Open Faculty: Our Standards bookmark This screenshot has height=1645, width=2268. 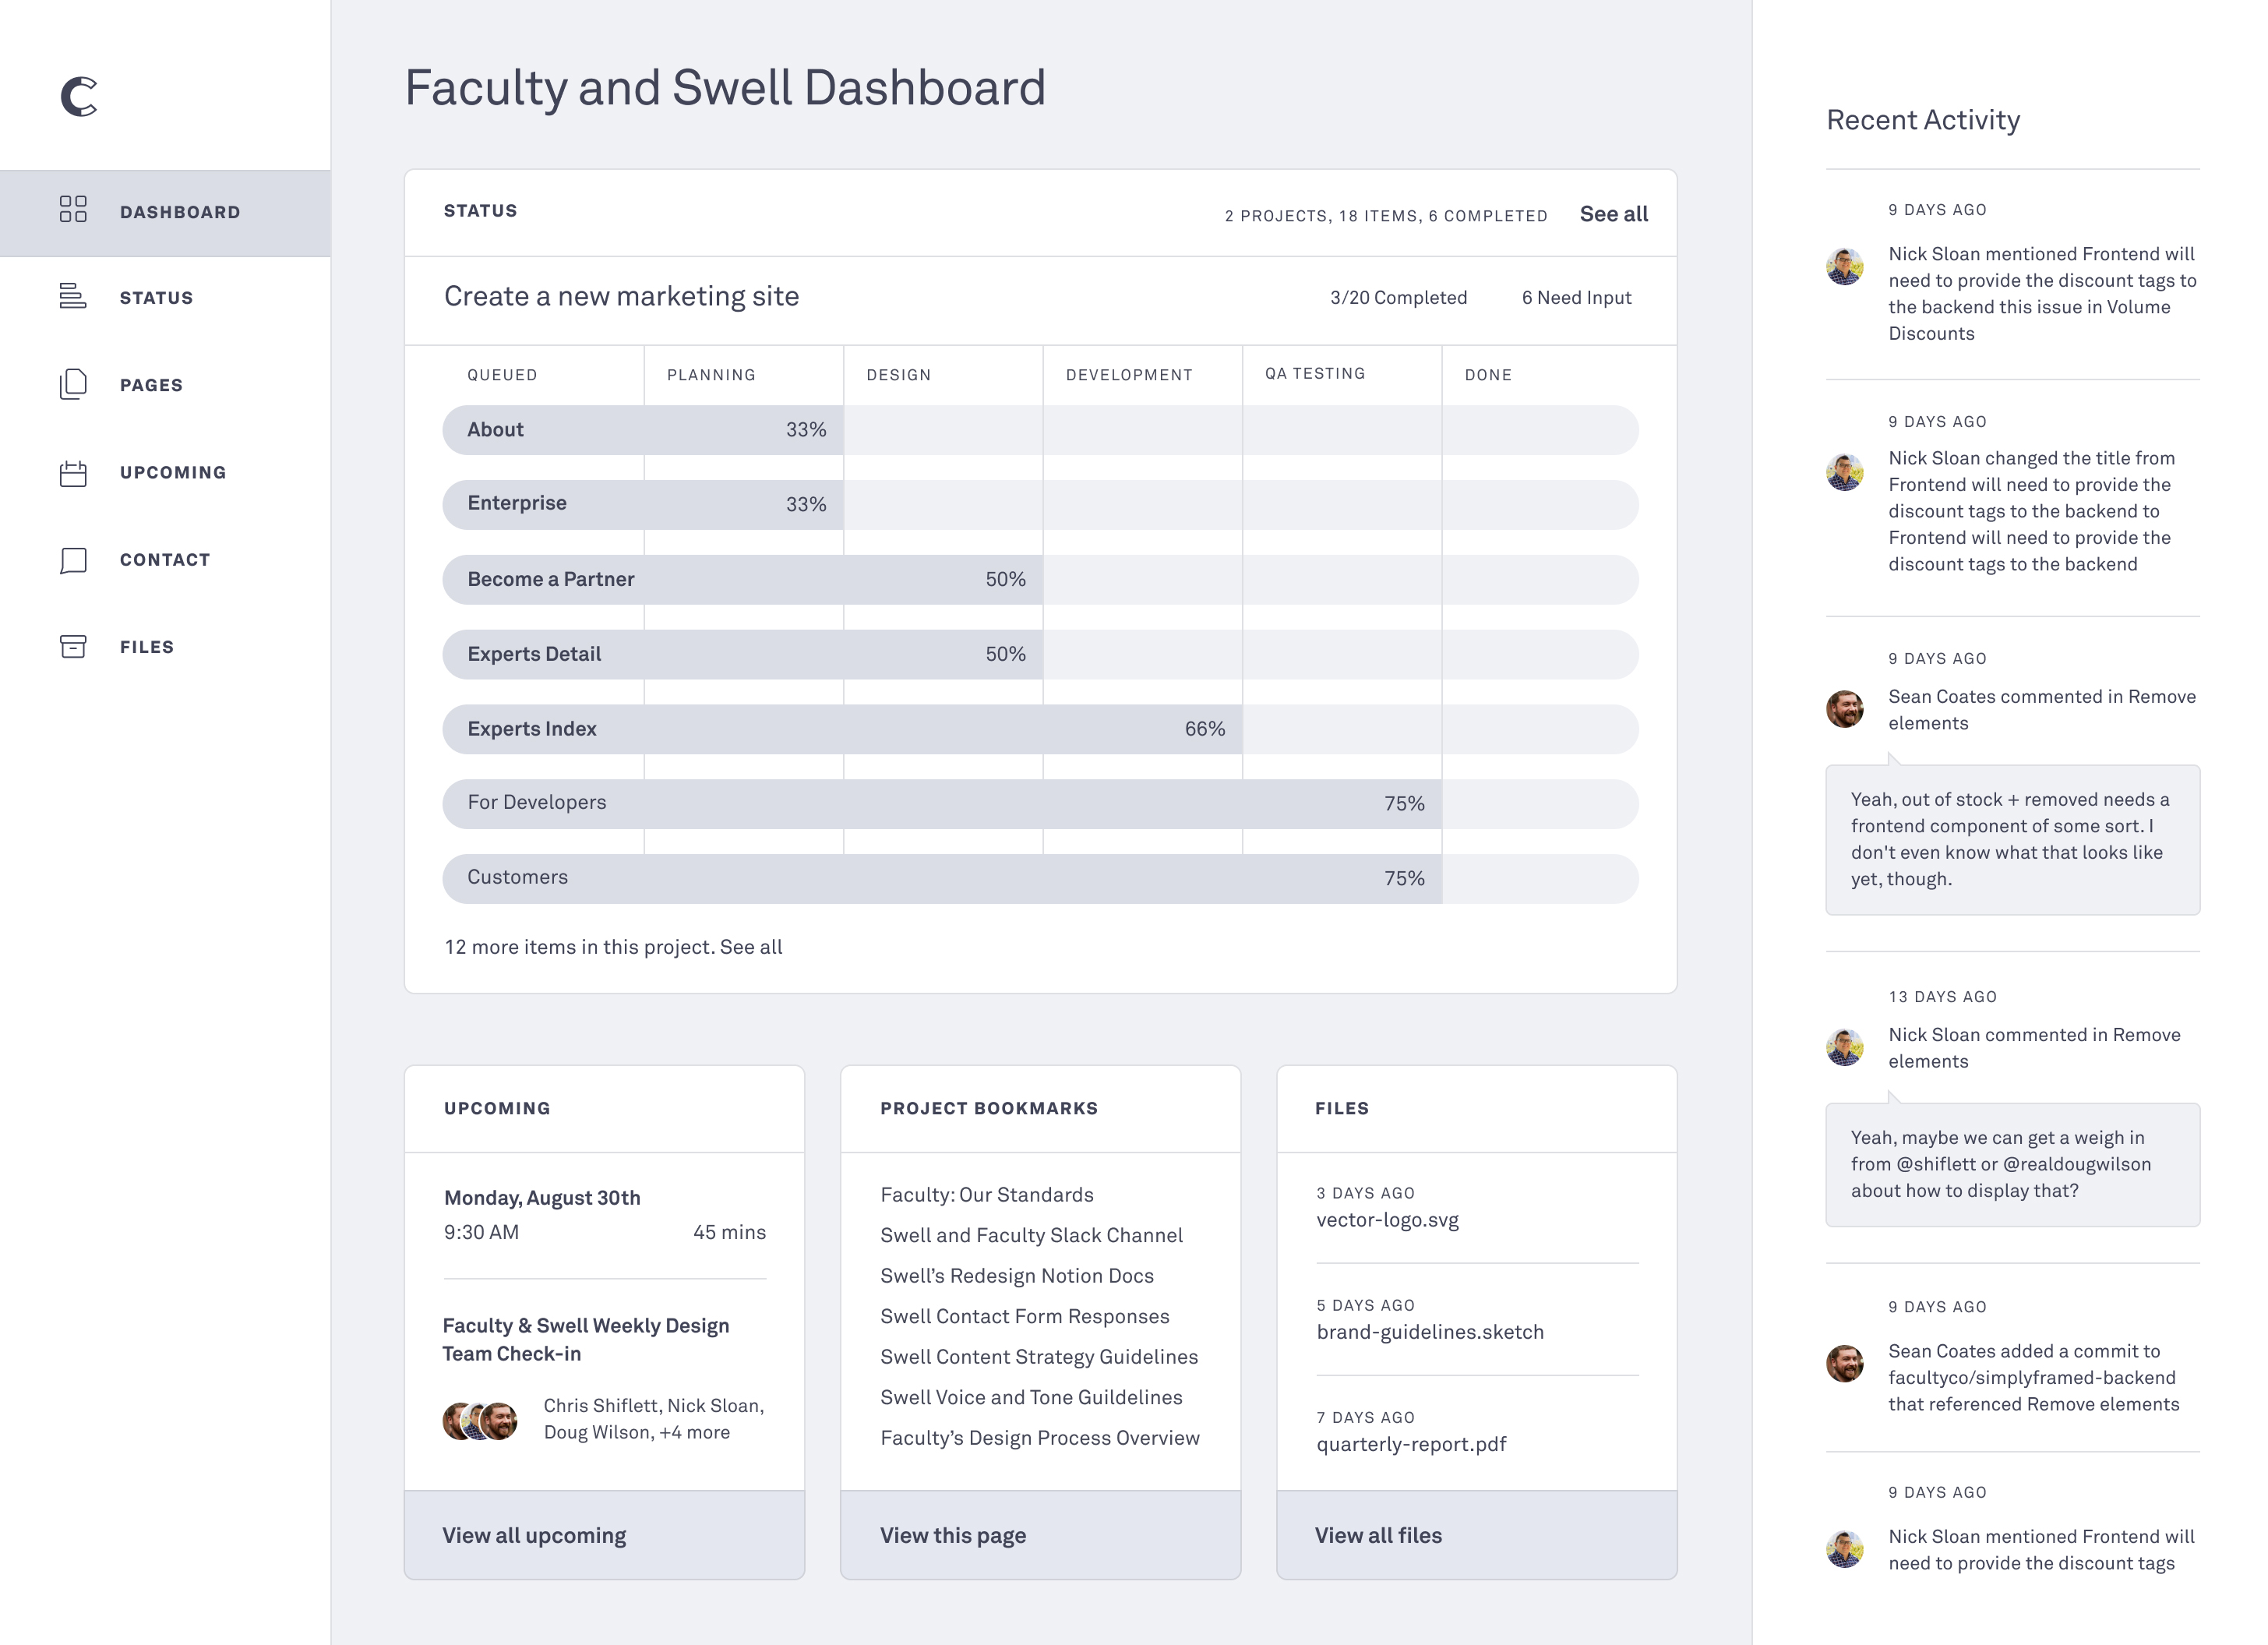987,1195
